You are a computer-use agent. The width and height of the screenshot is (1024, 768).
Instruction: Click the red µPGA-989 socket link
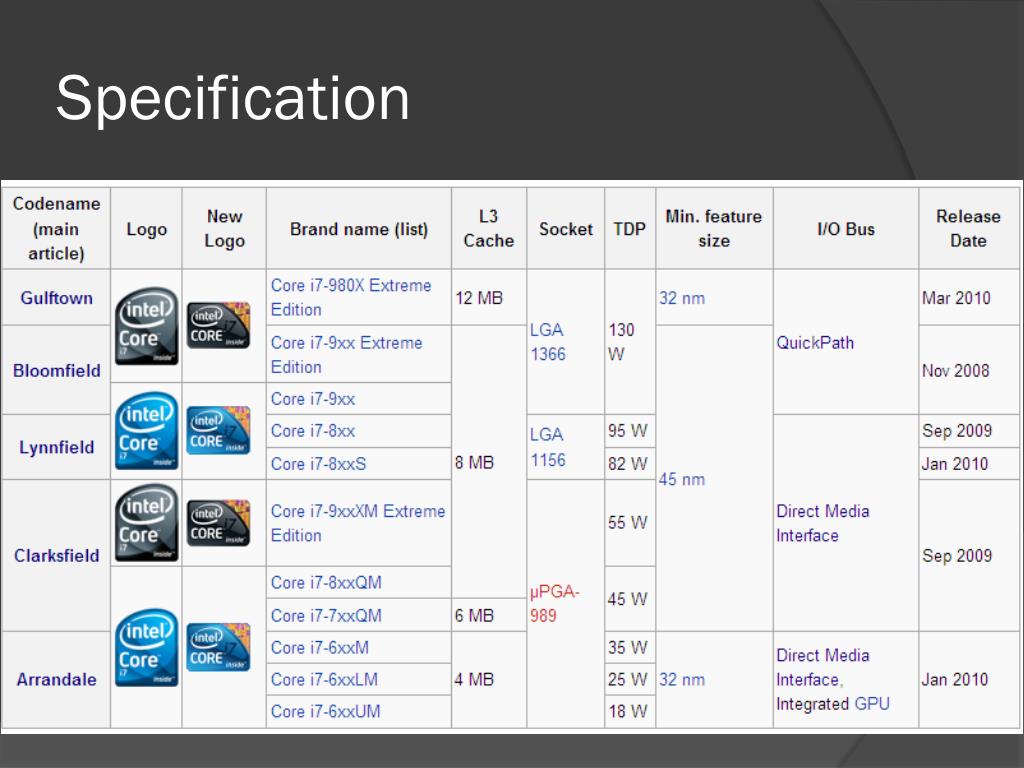(x=554, y=603)
